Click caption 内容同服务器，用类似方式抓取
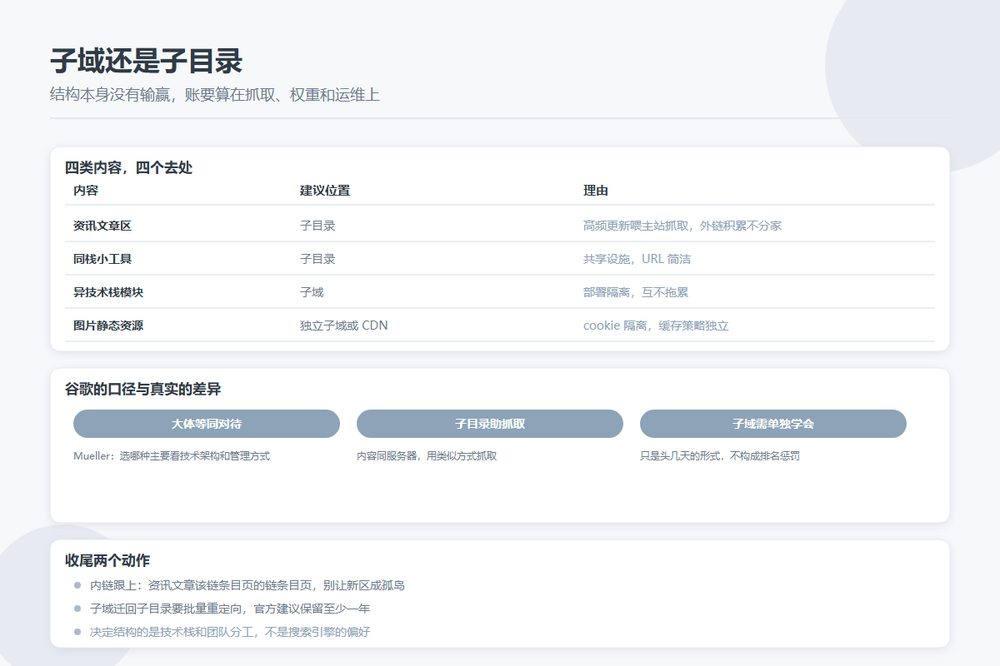Viewport: 1000px width, 666px height. tap(427, 456)
